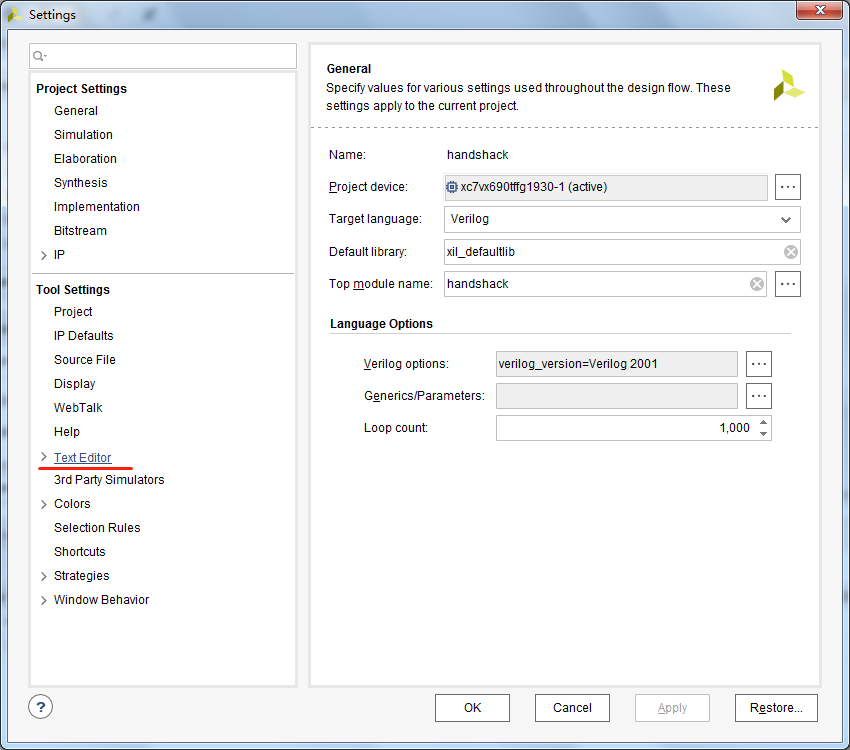Click the search magnifier icon in filter box
This screenshot has height=750, width=850.
click(x=39, y=56)
